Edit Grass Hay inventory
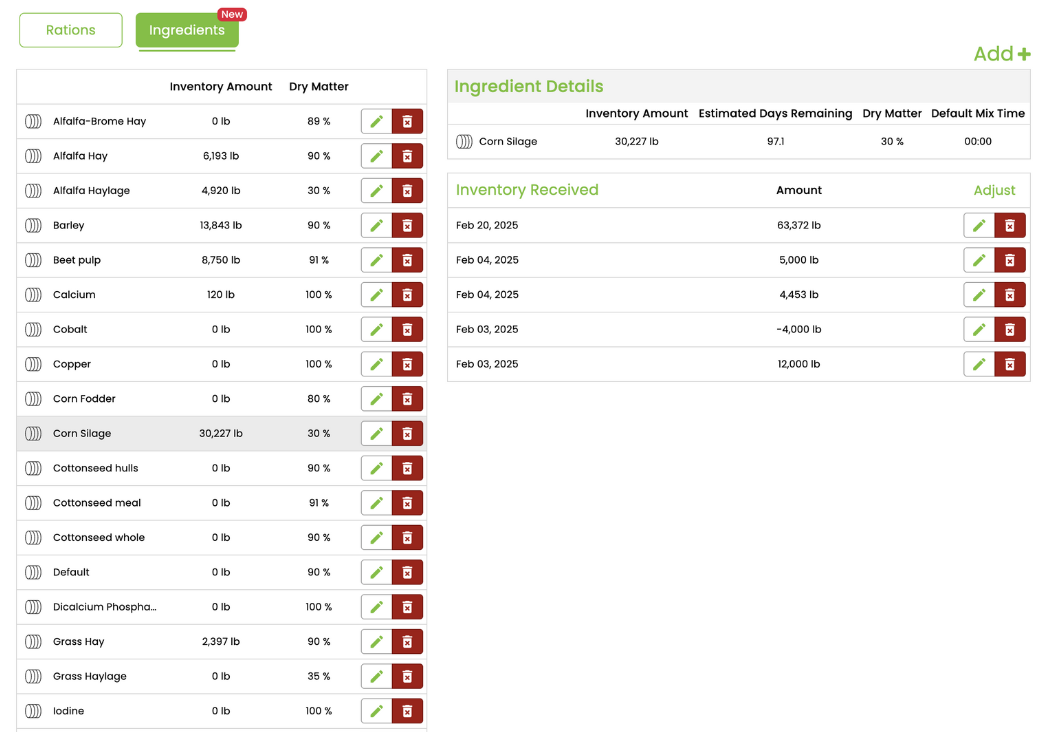 tap(378, 641)
